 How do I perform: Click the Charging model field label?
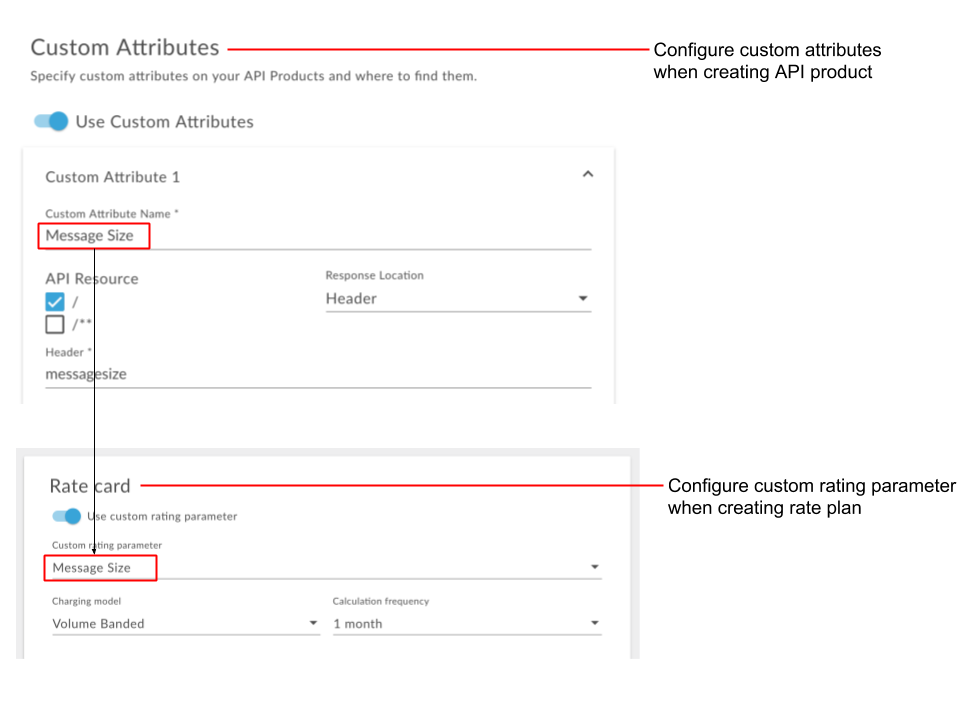pos(86,601)
